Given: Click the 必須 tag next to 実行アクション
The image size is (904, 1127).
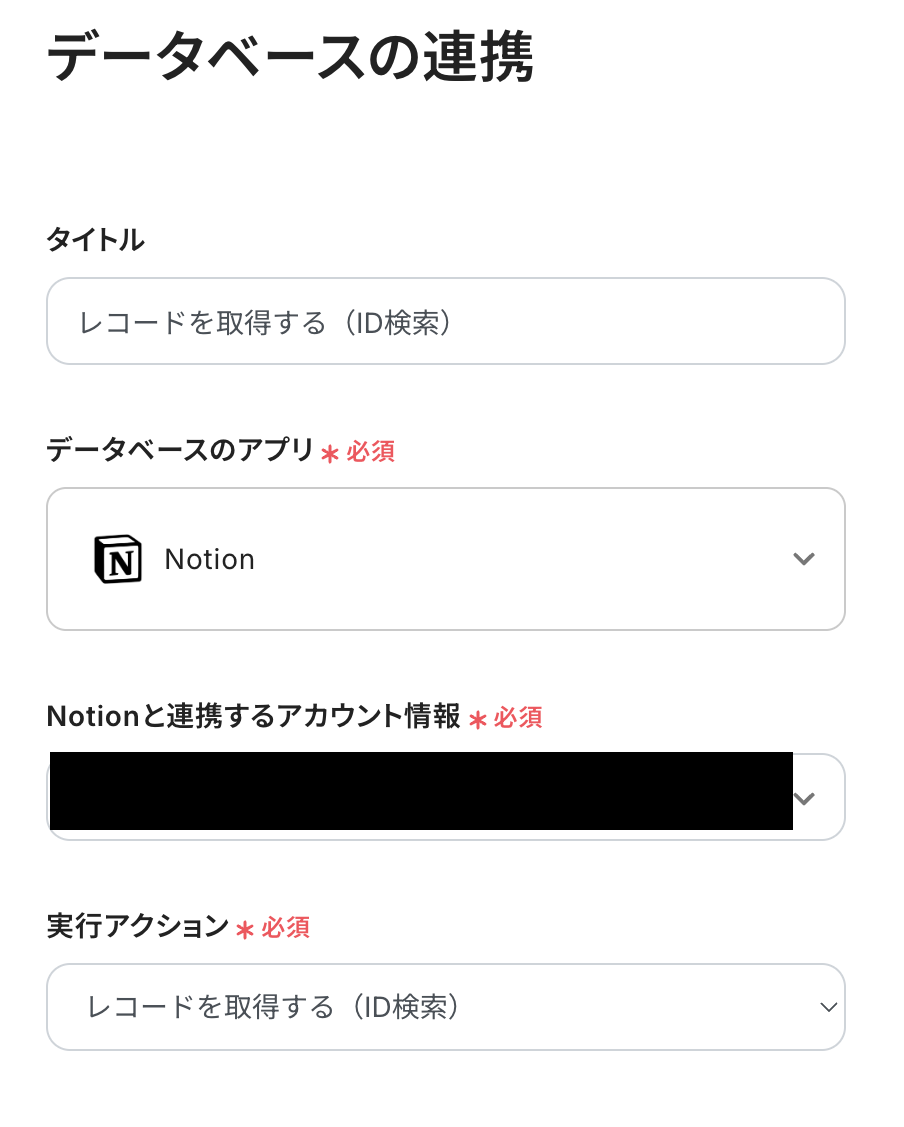Looking at the screenshot, I should point(286,928).
